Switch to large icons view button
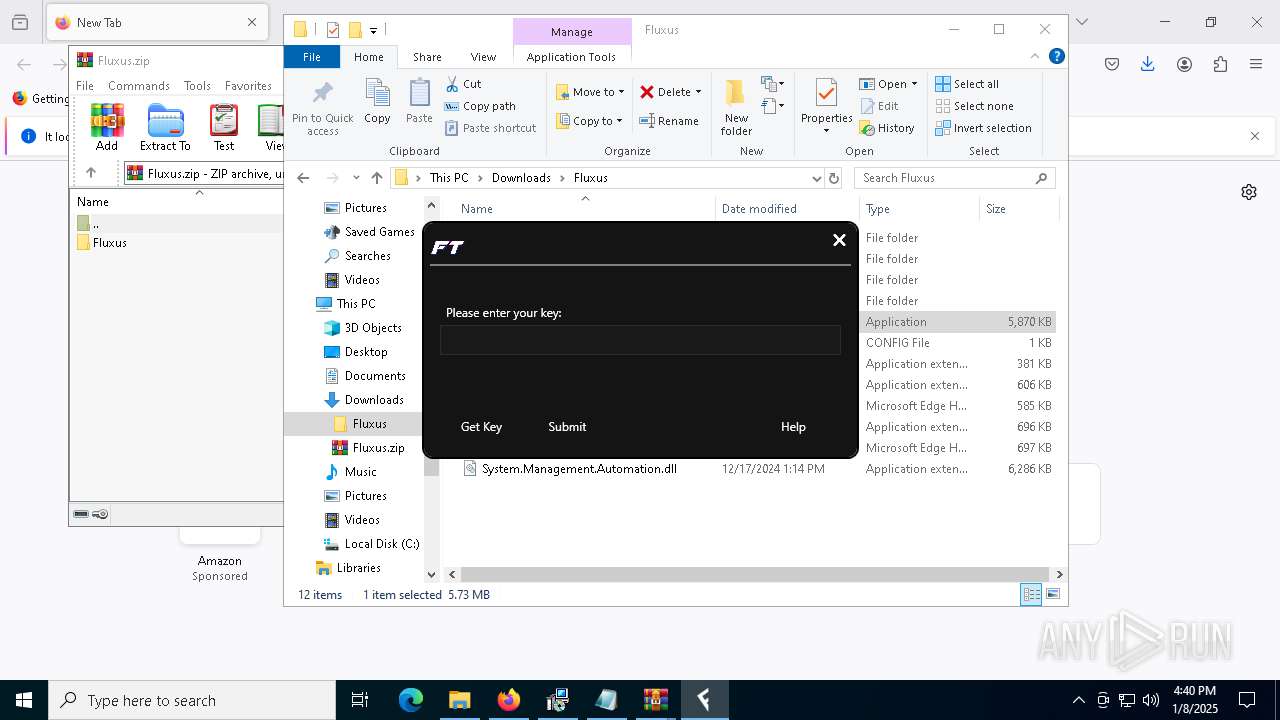This screenshot has width=1280, height=720. pos(1052,594)
